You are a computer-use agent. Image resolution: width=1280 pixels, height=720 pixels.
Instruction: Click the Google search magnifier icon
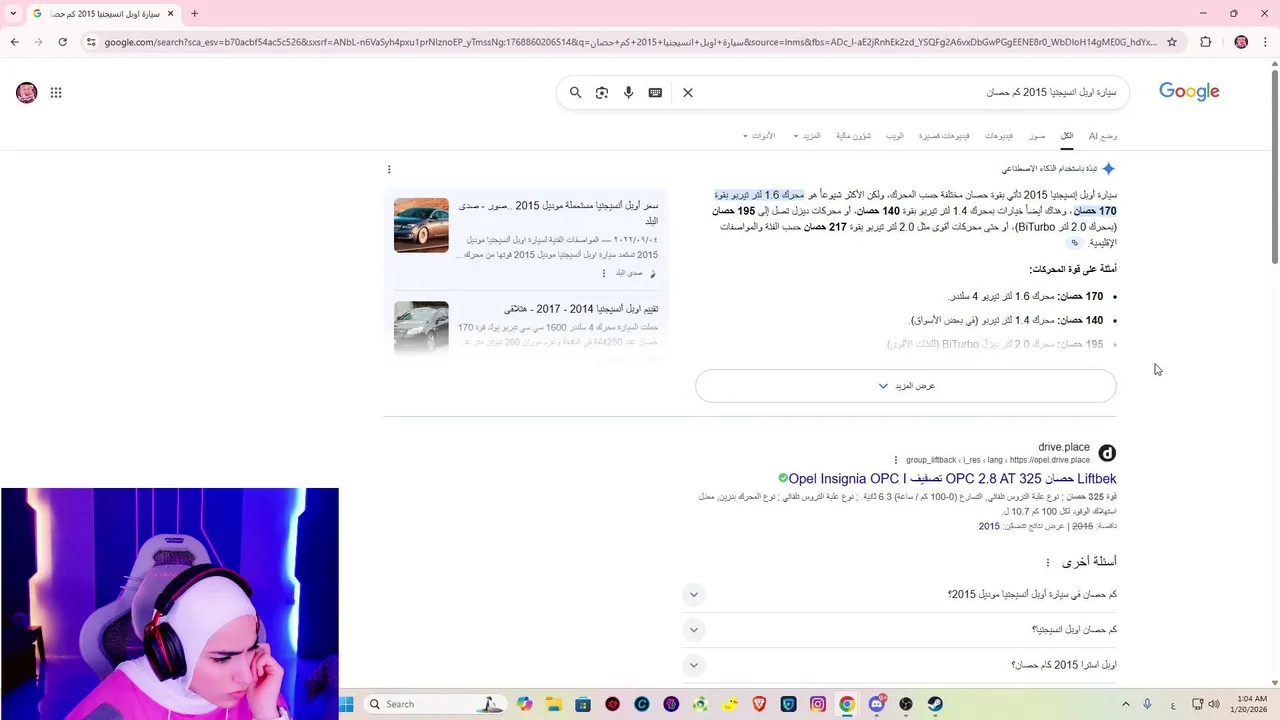tap(575, 92)
